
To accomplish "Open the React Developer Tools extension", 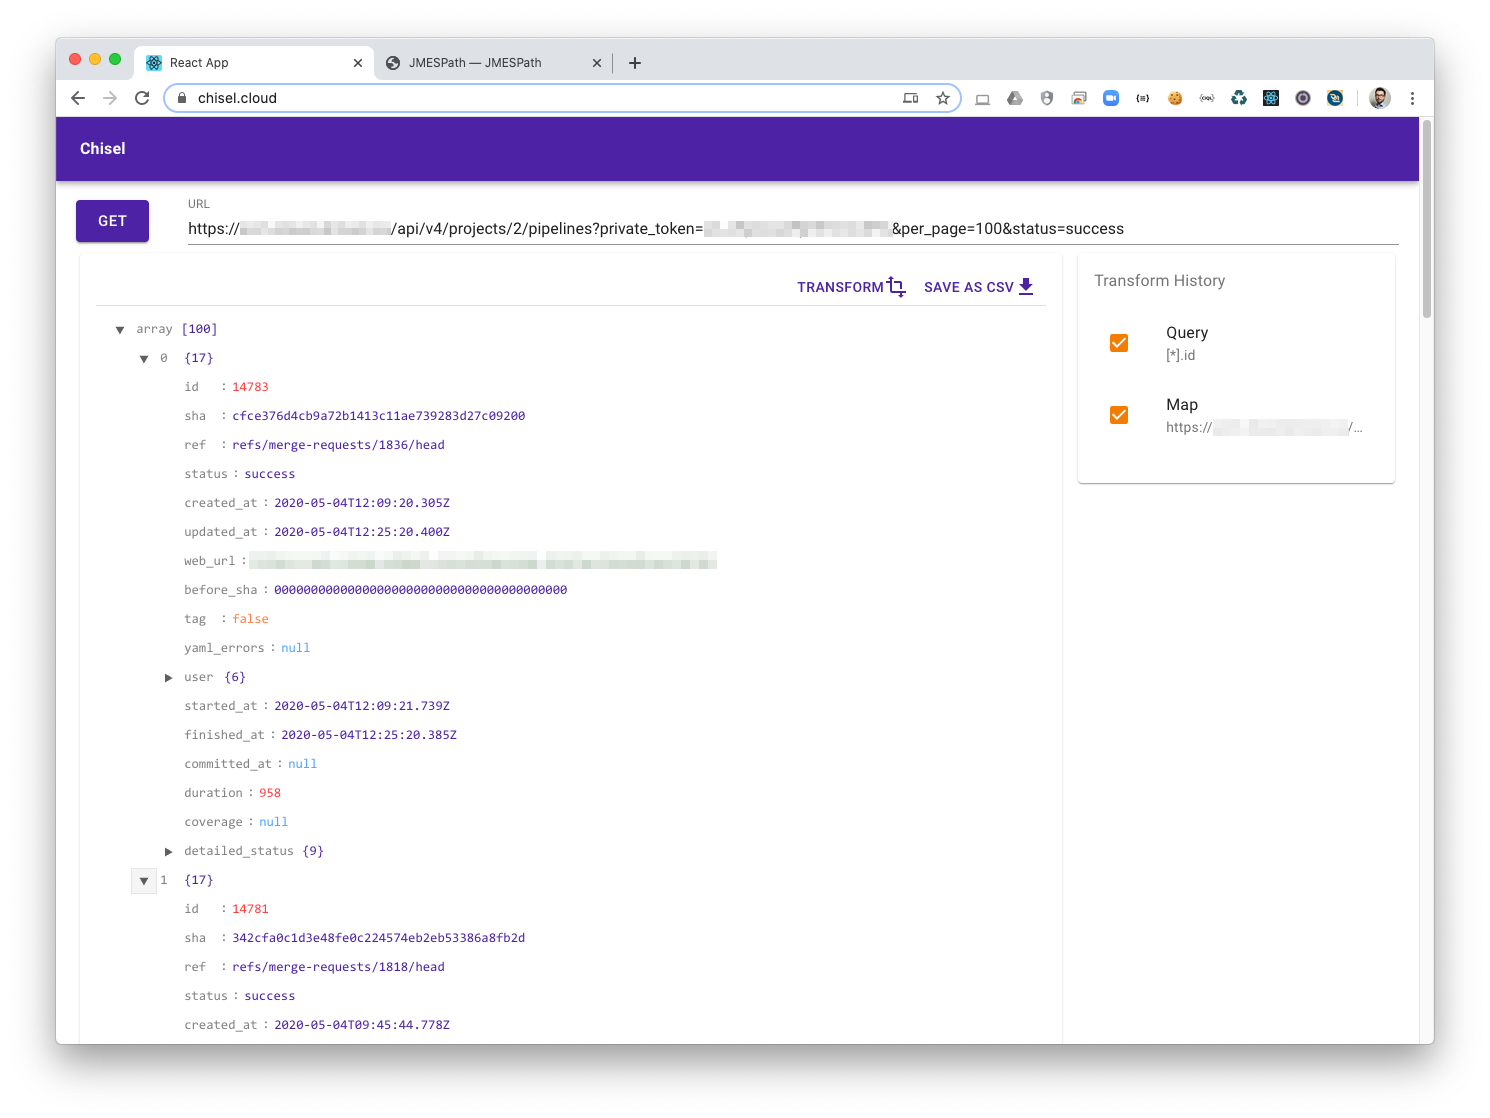I will (1271, 98).
